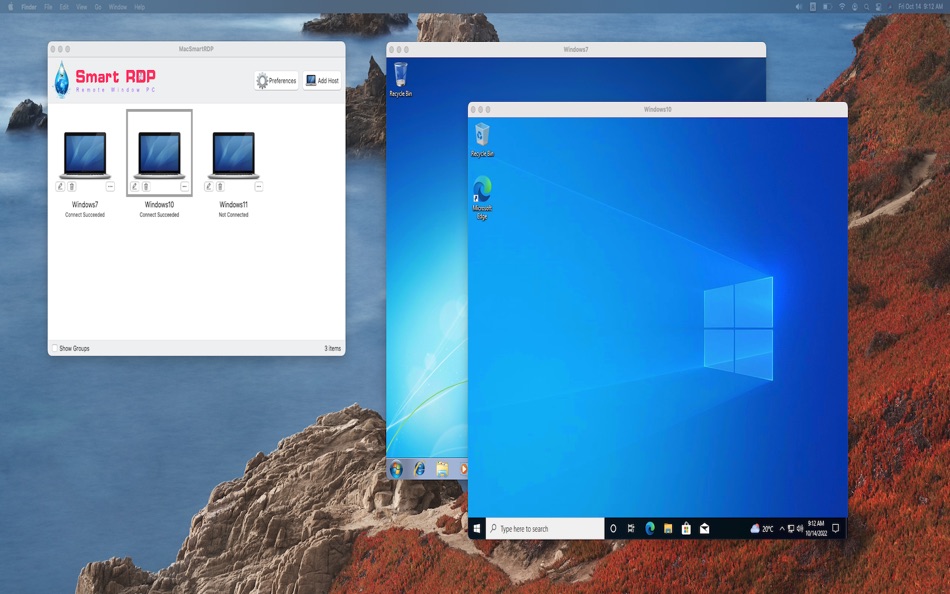Open more options for Windows10 host
Image resolution: width=950 pixels, height=594 pixels.
(x=185, y=187)
